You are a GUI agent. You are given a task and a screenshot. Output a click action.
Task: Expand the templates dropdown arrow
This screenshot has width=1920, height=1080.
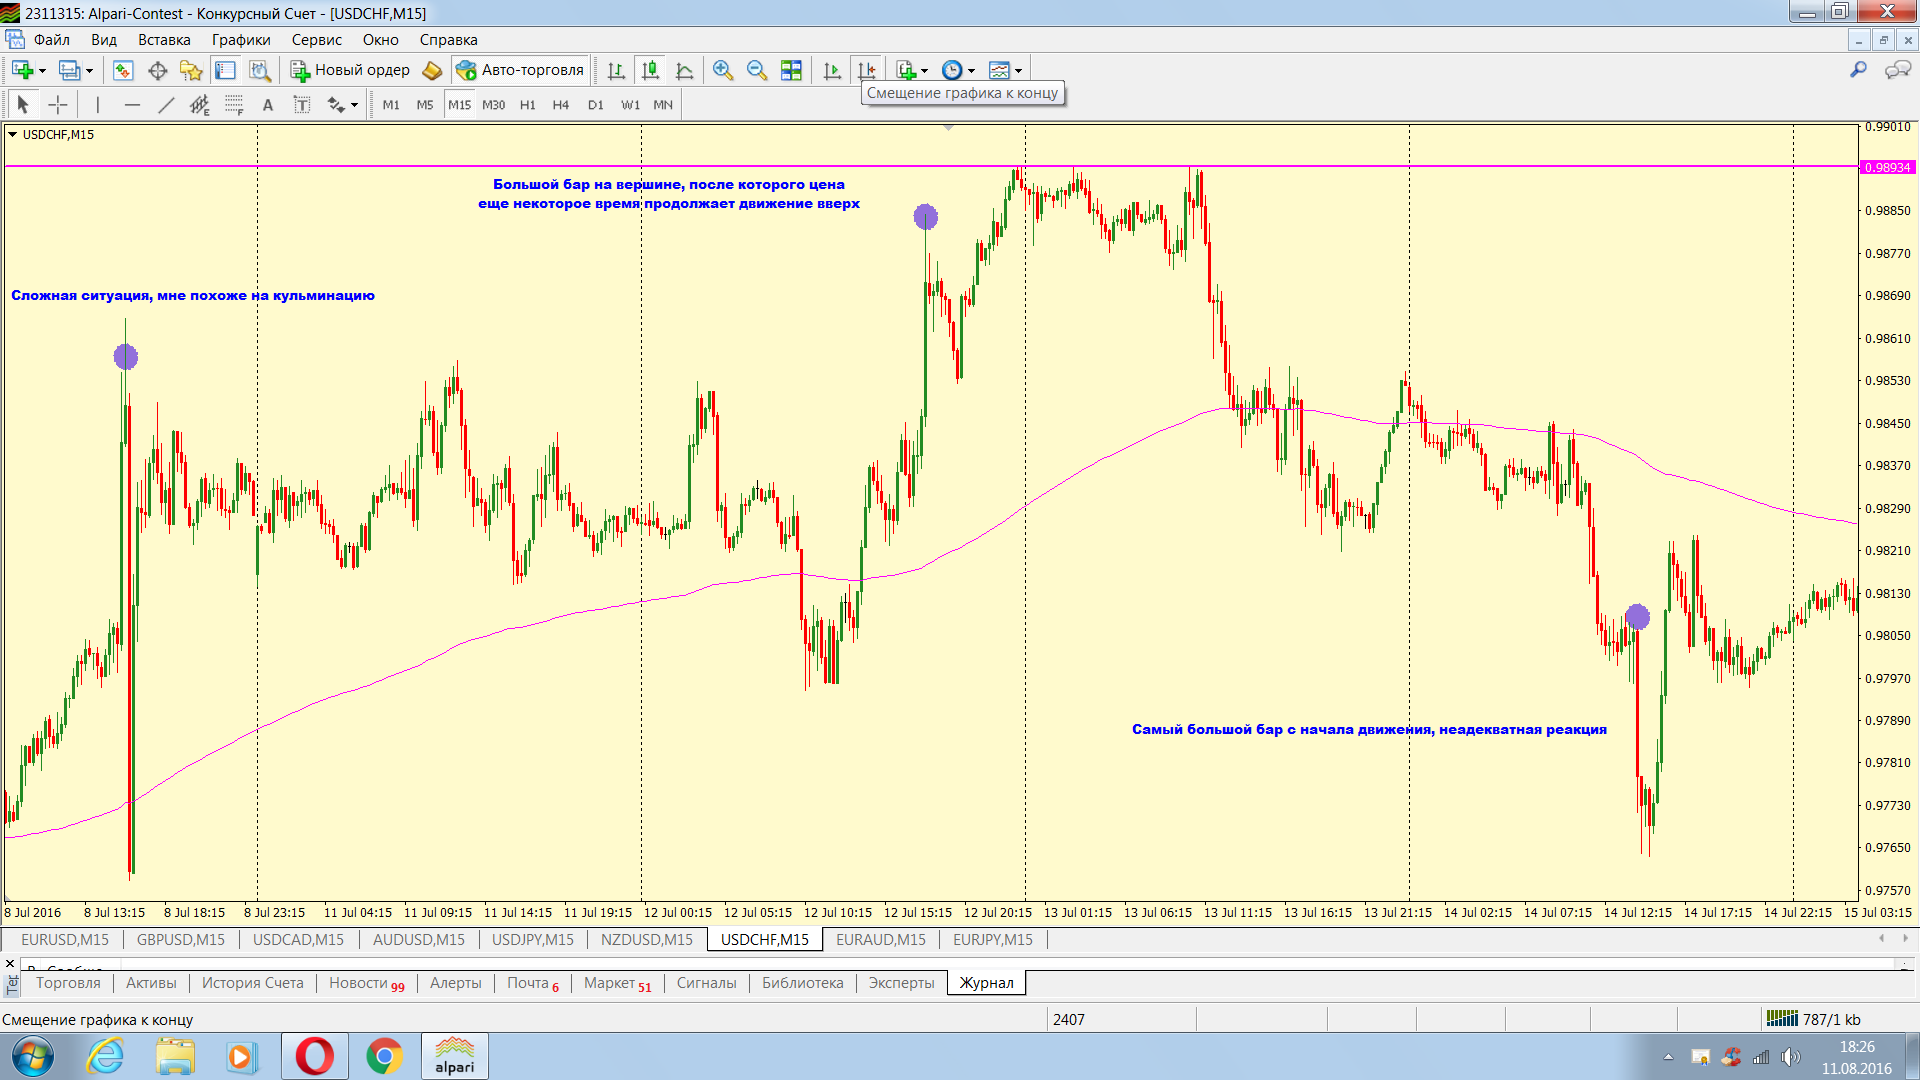coord(1018,71)
